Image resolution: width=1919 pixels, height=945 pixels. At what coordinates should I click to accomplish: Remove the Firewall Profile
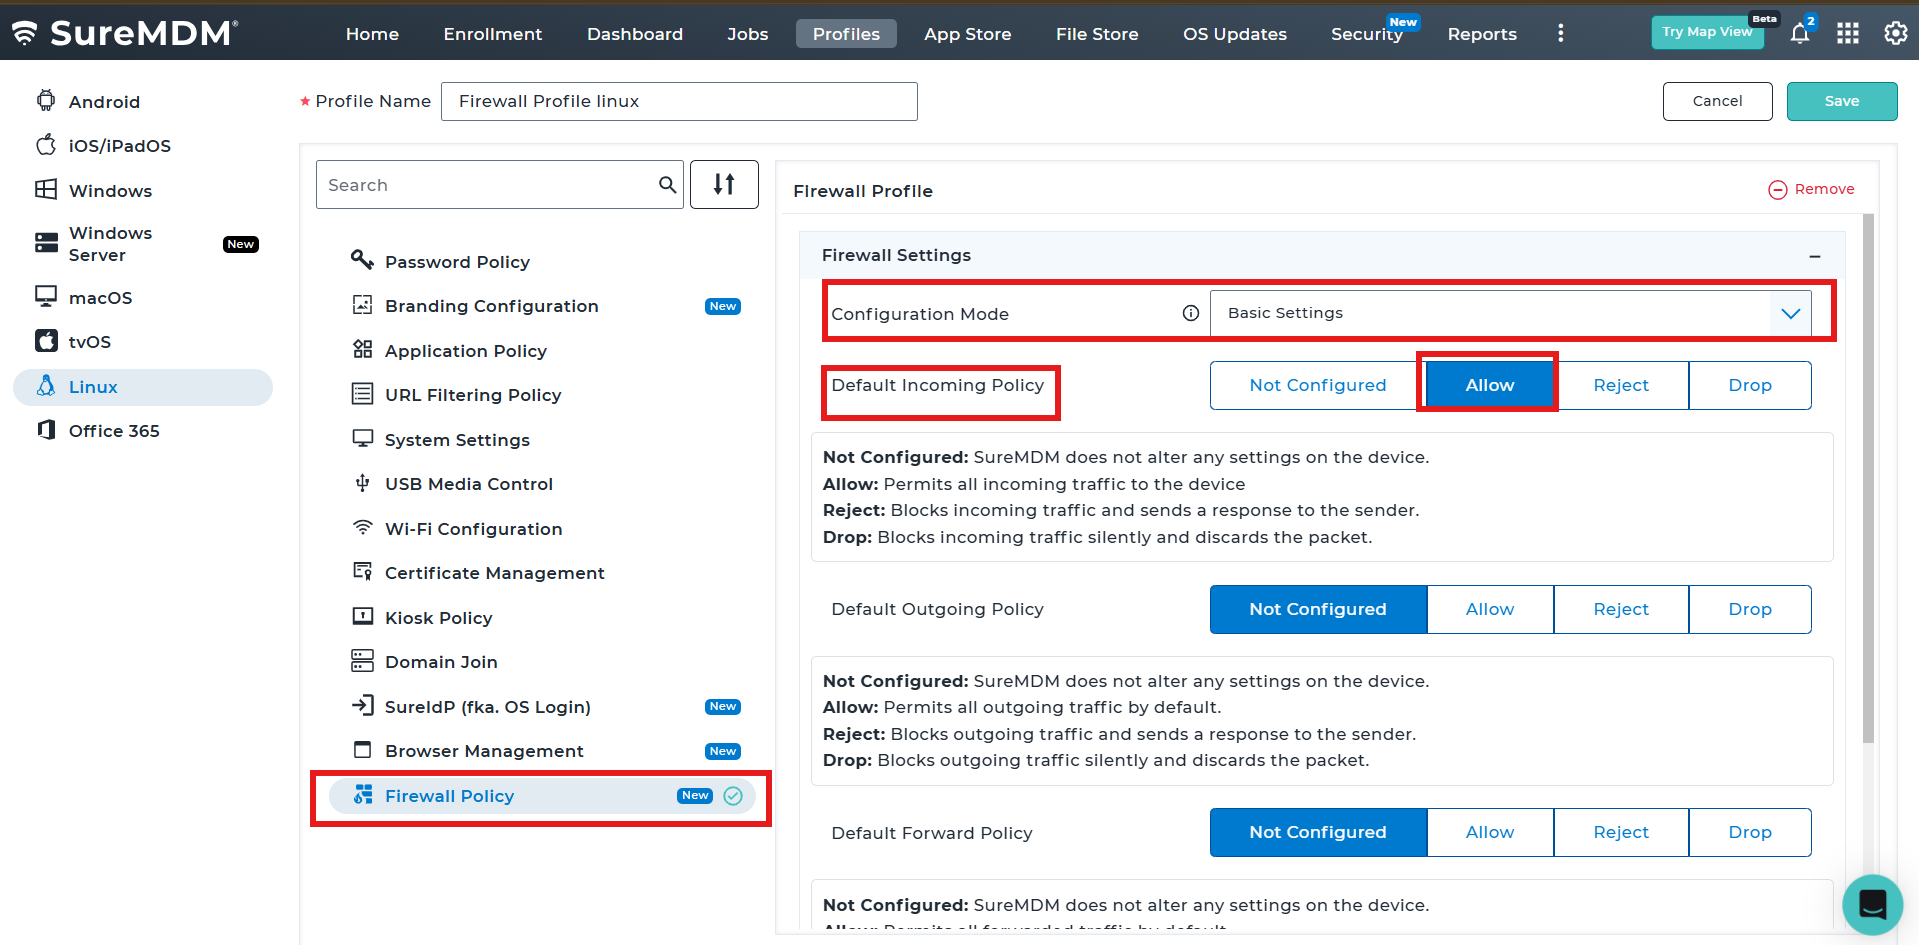point(1811,189)
